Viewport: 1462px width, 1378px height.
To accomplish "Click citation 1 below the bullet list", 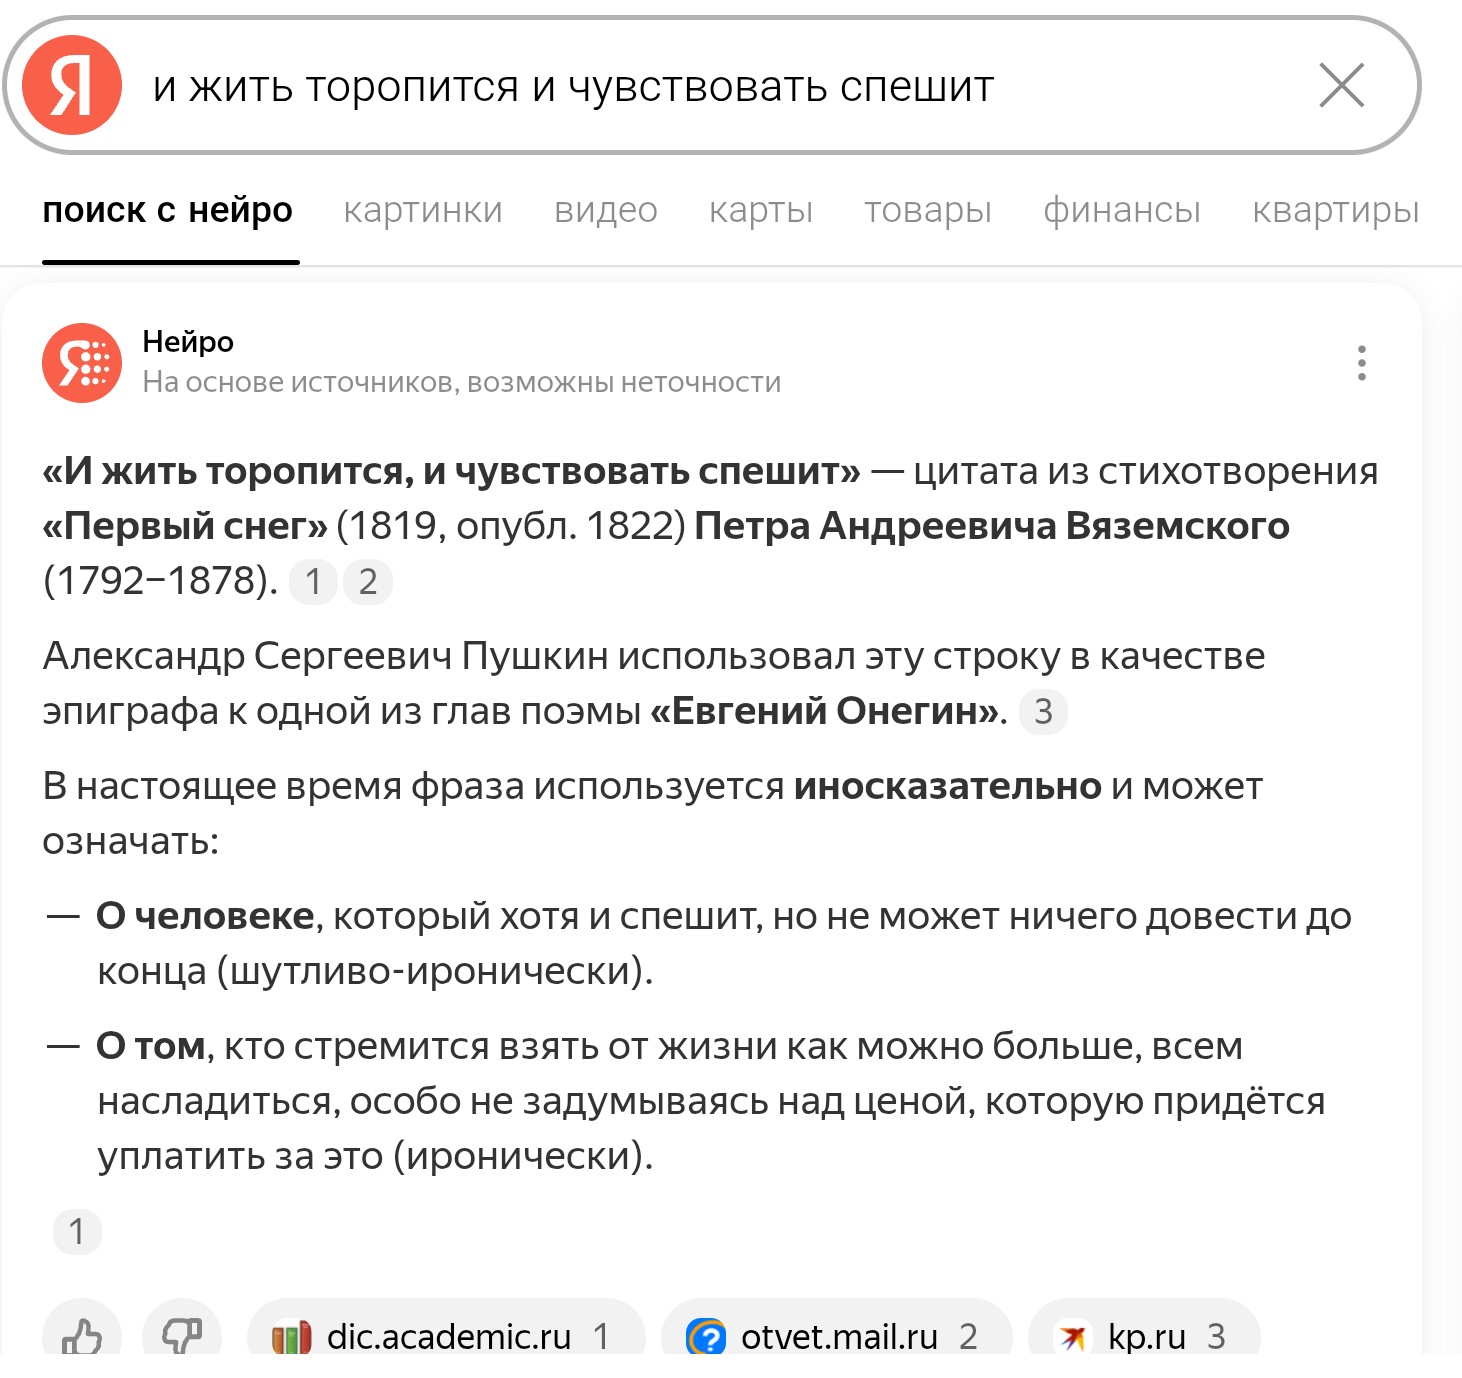I will click(77, 1232).
